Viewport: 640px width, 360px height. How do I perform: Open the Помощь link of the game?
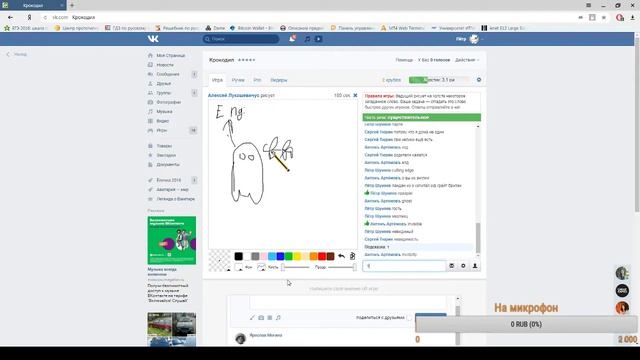pos(404,60)
